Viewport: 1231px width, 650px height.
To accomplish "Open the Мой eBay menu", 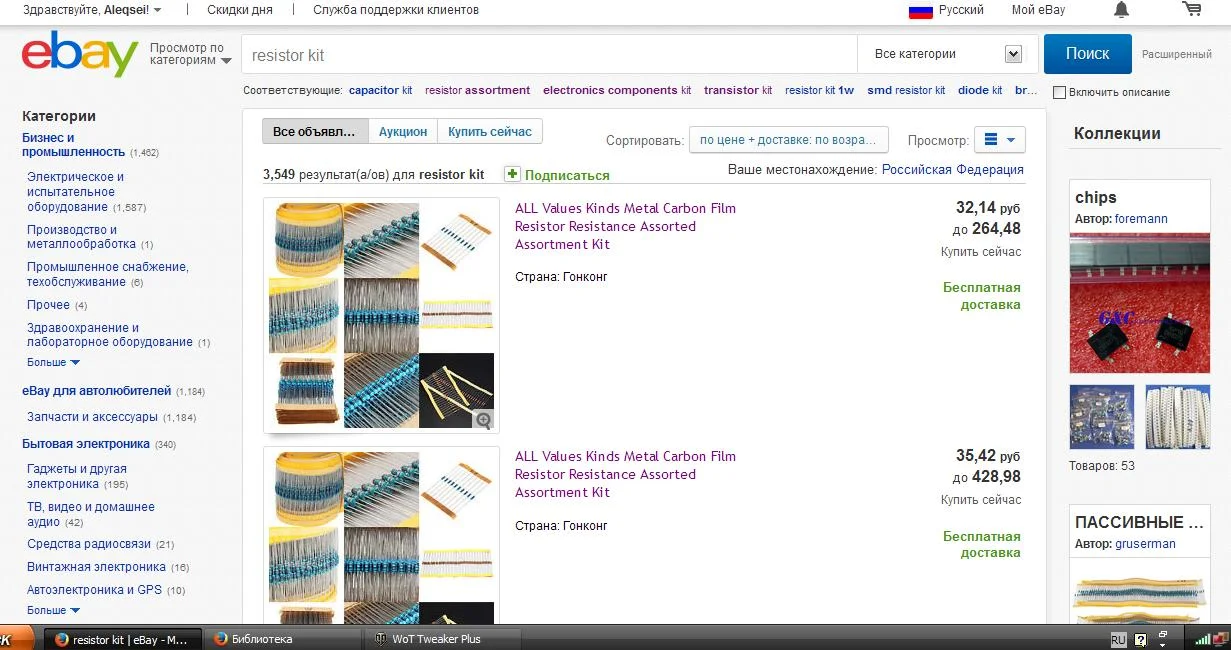I will point(1038,10).
